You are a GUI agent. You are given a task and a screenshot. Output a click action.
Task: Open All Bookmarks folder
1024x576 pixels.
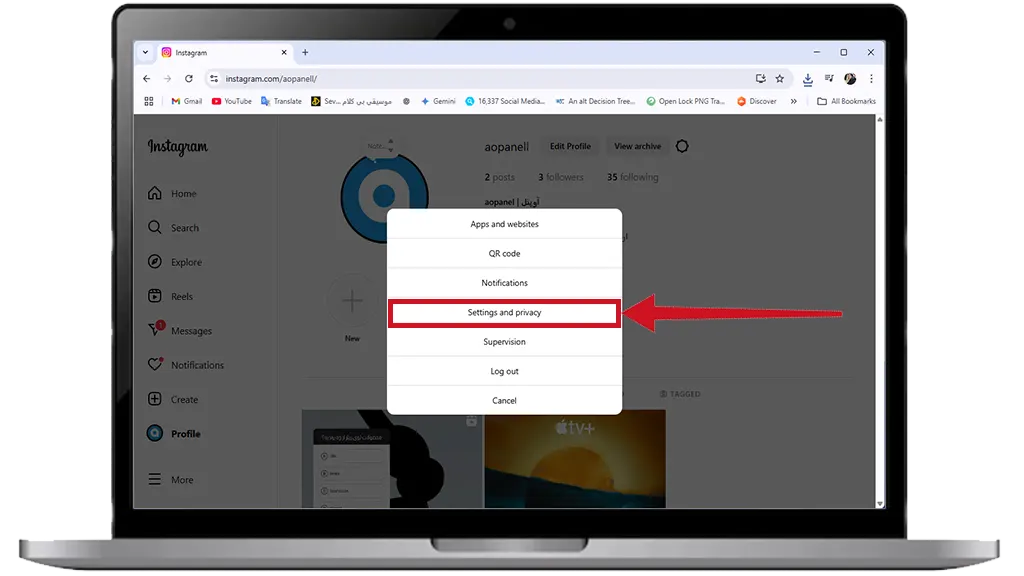(x=846, y=101)
